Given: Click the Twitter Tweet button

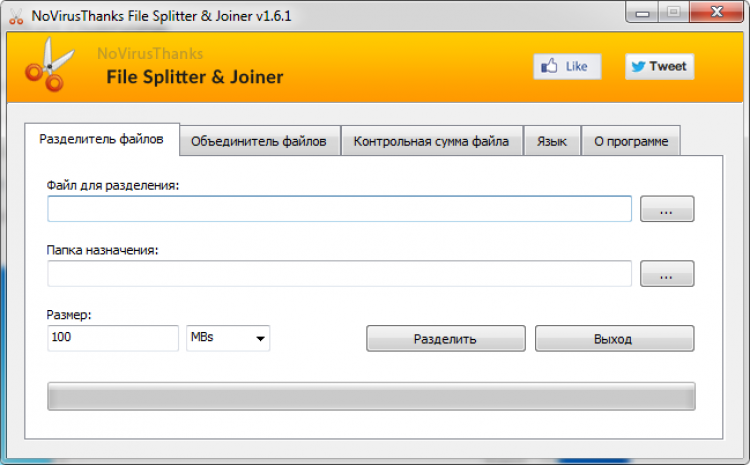Looking at the screenshot, I should coord(659,66).
